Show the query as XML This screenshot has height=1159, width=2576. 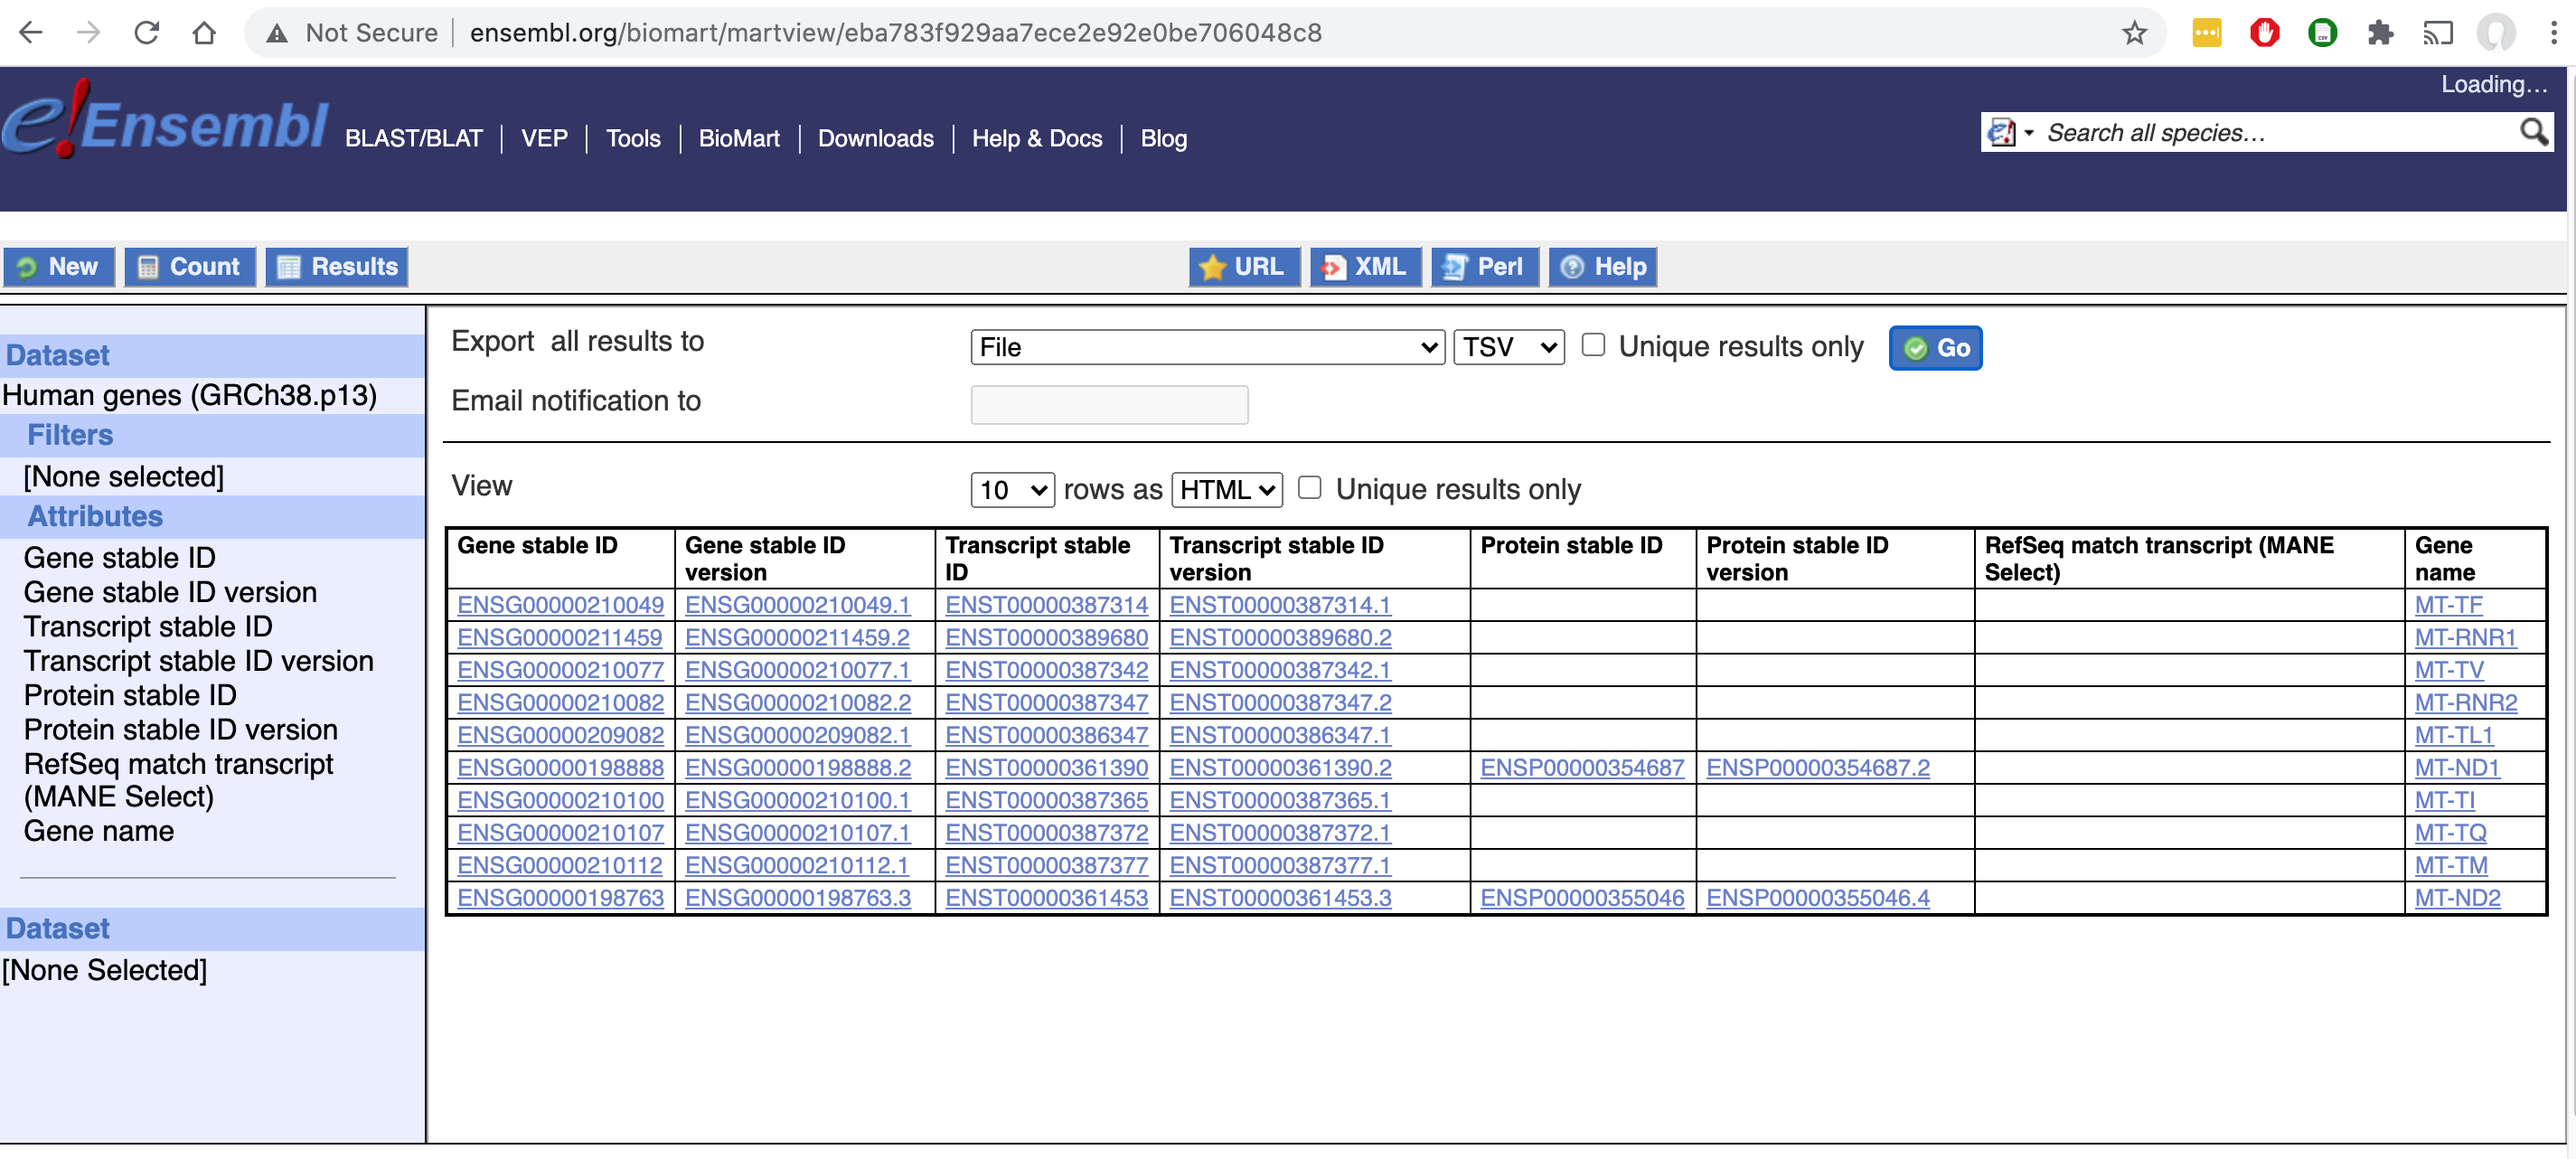click(1366, 267)
